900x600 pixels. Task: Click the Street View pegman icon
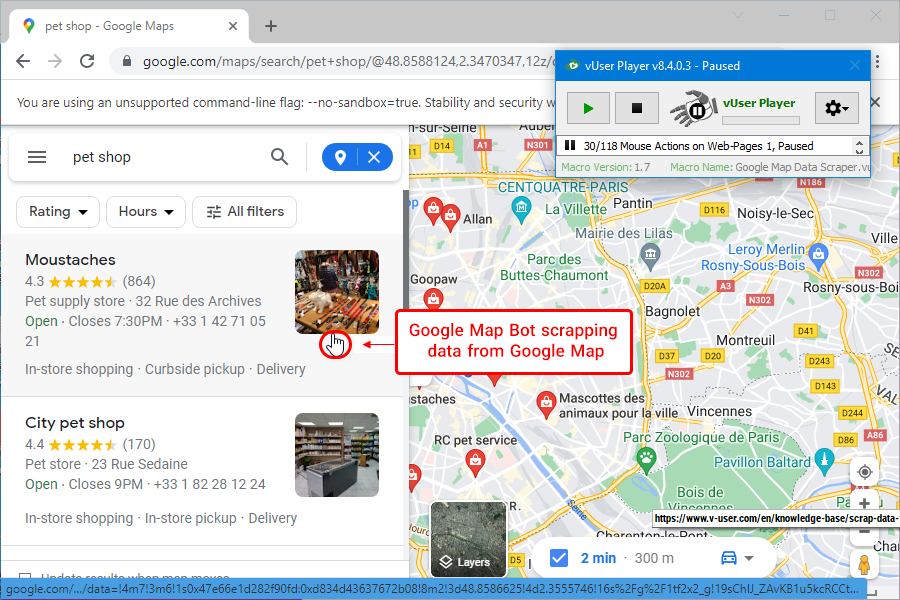864,564
